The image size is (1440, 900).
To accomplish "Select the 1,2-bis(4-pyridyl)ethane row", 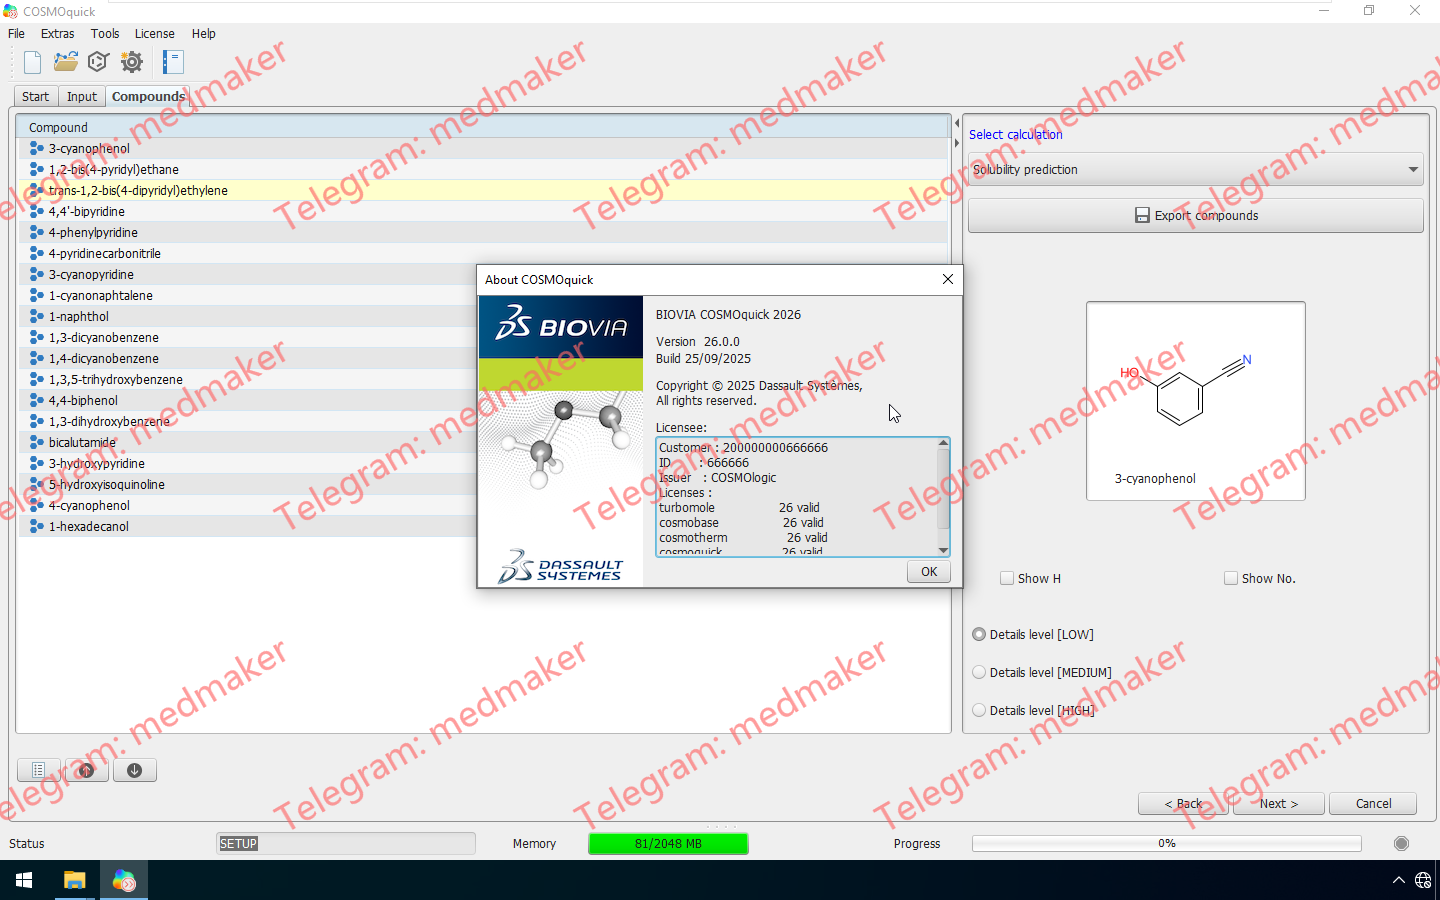I will point(482,169).
